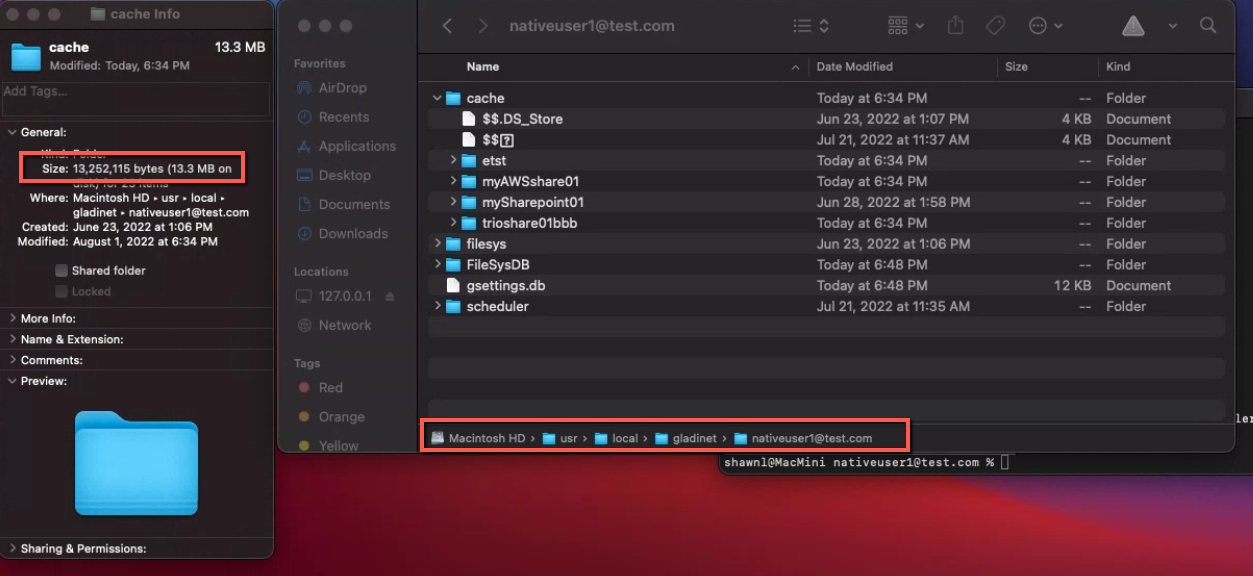Expand the Name & Extension section
Viewport: 1253px width, 576px height.
coord(12,339)
